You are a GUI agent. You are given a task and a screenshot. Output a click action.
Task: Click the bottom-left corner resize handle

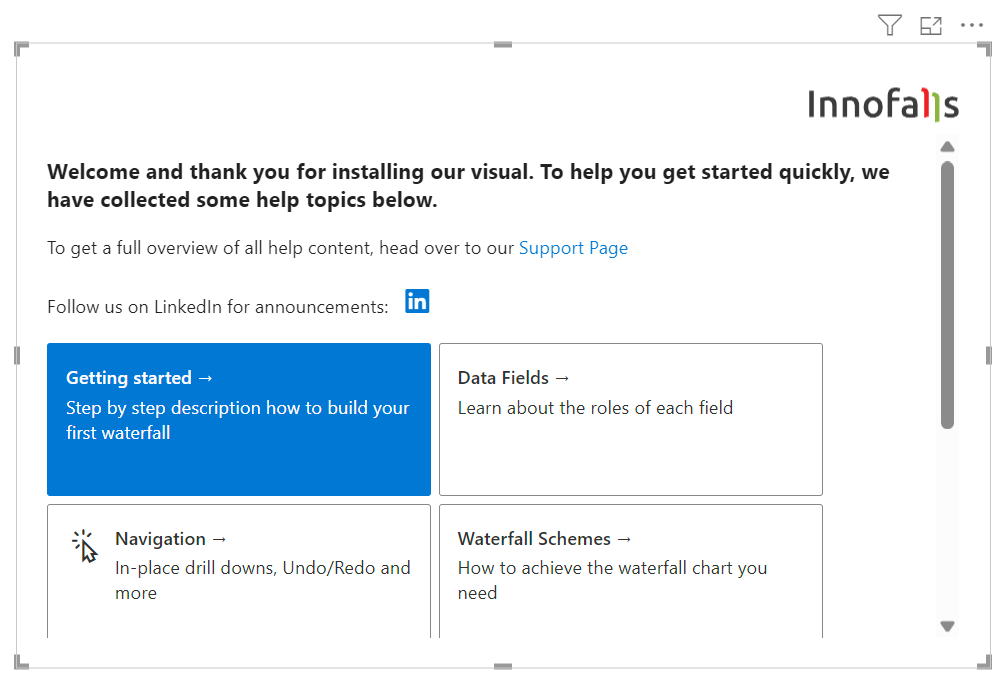pyautogui.click(x=21, y=662)
